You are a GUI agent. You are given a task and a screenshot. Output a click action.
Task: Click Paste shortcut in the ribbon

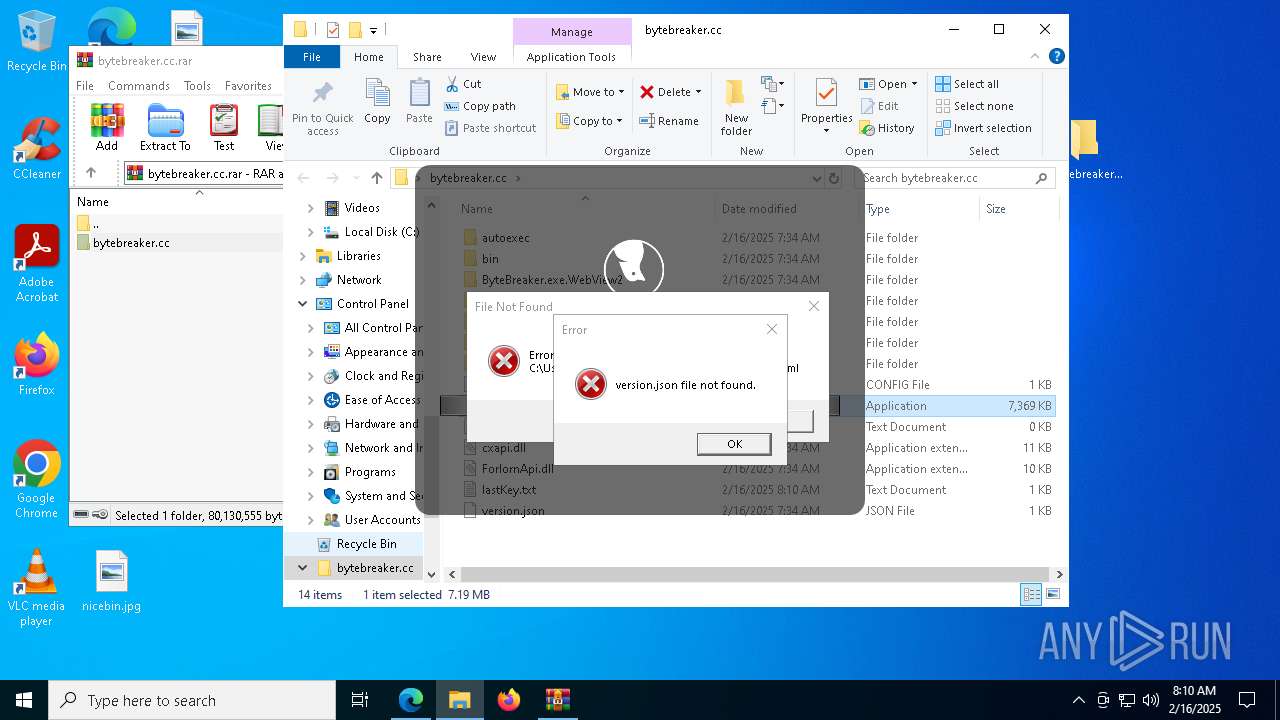tap(491, 128)
